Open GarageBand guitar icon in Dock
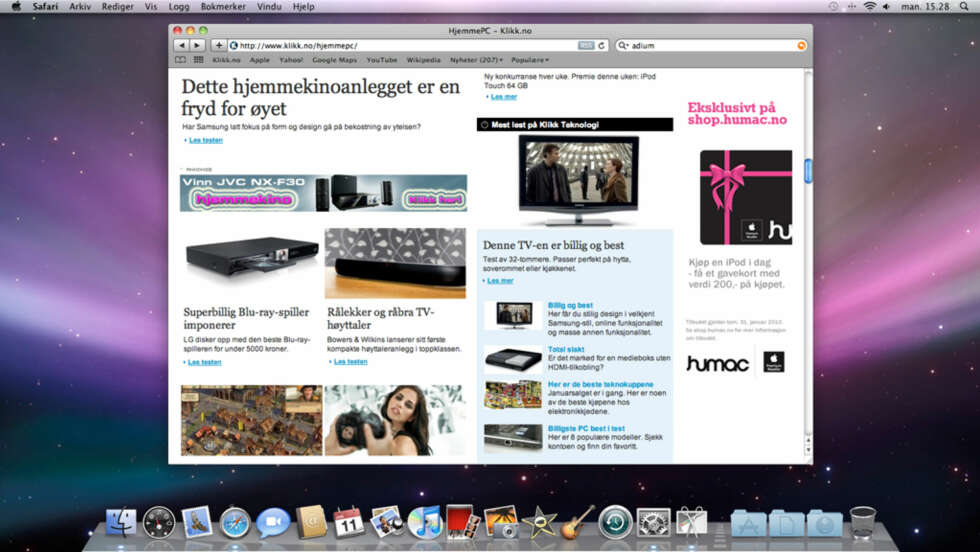 (577, 522)
